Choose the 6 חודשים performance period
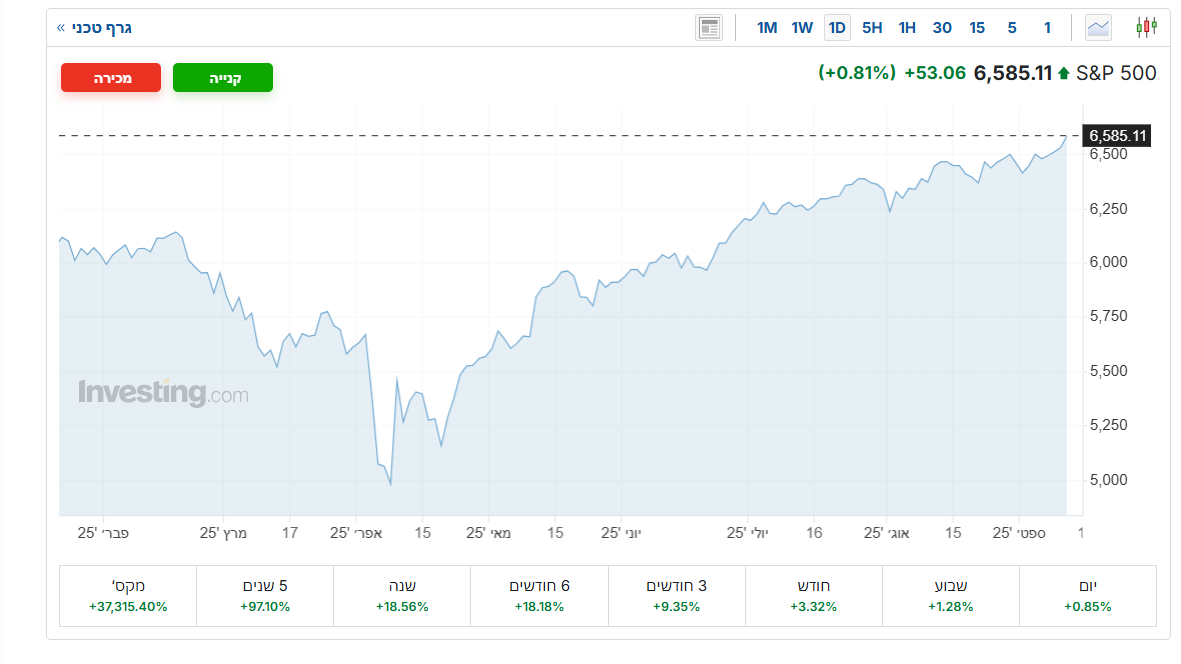 click(539, 596)
